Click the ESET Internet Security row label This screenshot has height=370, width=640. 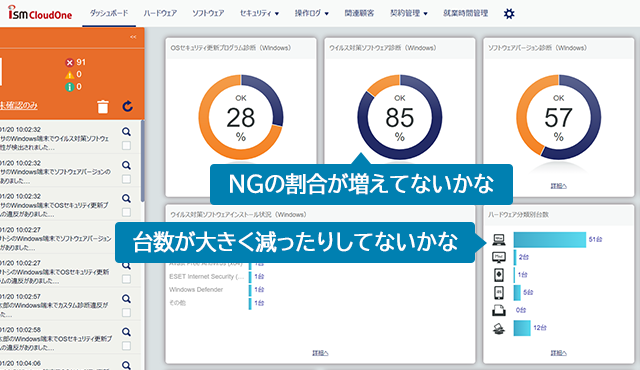pos(207,277)
